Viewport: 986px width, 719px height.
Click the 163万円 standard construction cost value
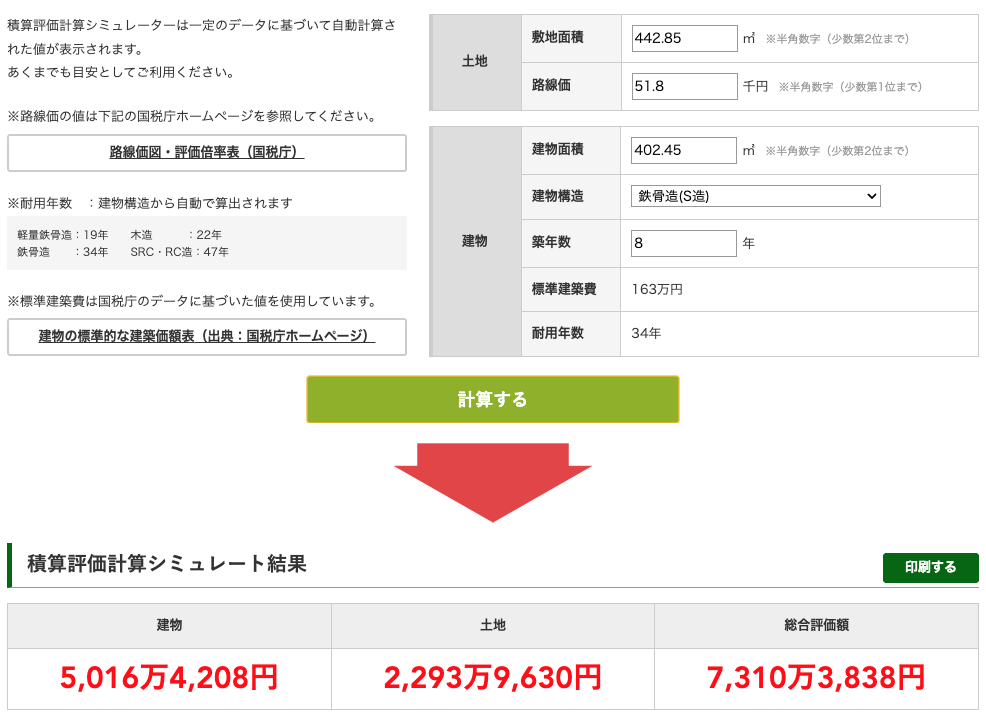click(x=657, y=290)
